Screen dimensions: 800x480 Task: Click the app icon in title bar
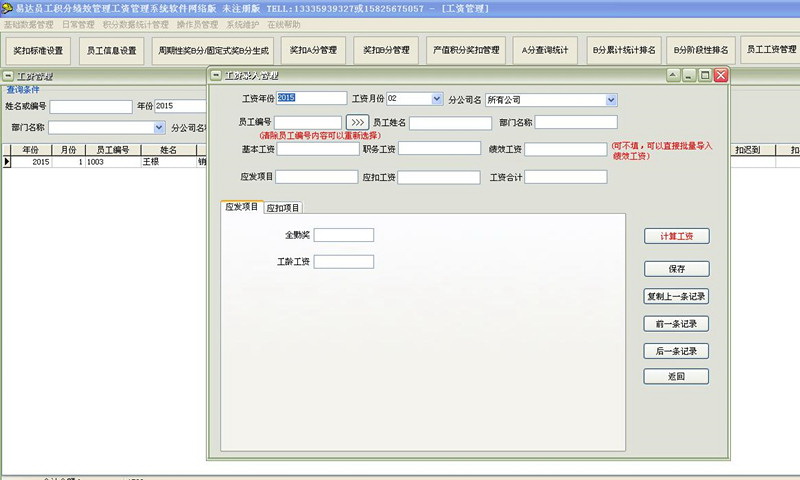pos(7,8)
